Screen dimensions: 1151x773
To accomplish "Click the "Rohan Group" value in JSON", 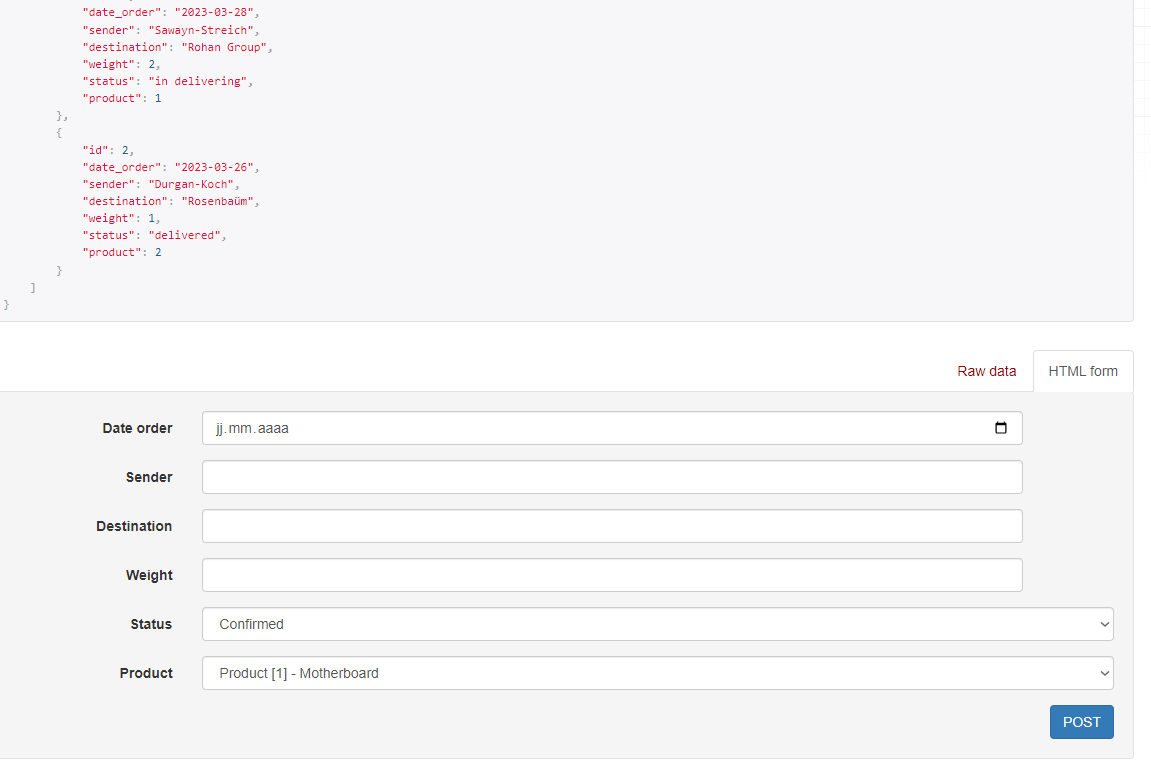I will 225,47.
